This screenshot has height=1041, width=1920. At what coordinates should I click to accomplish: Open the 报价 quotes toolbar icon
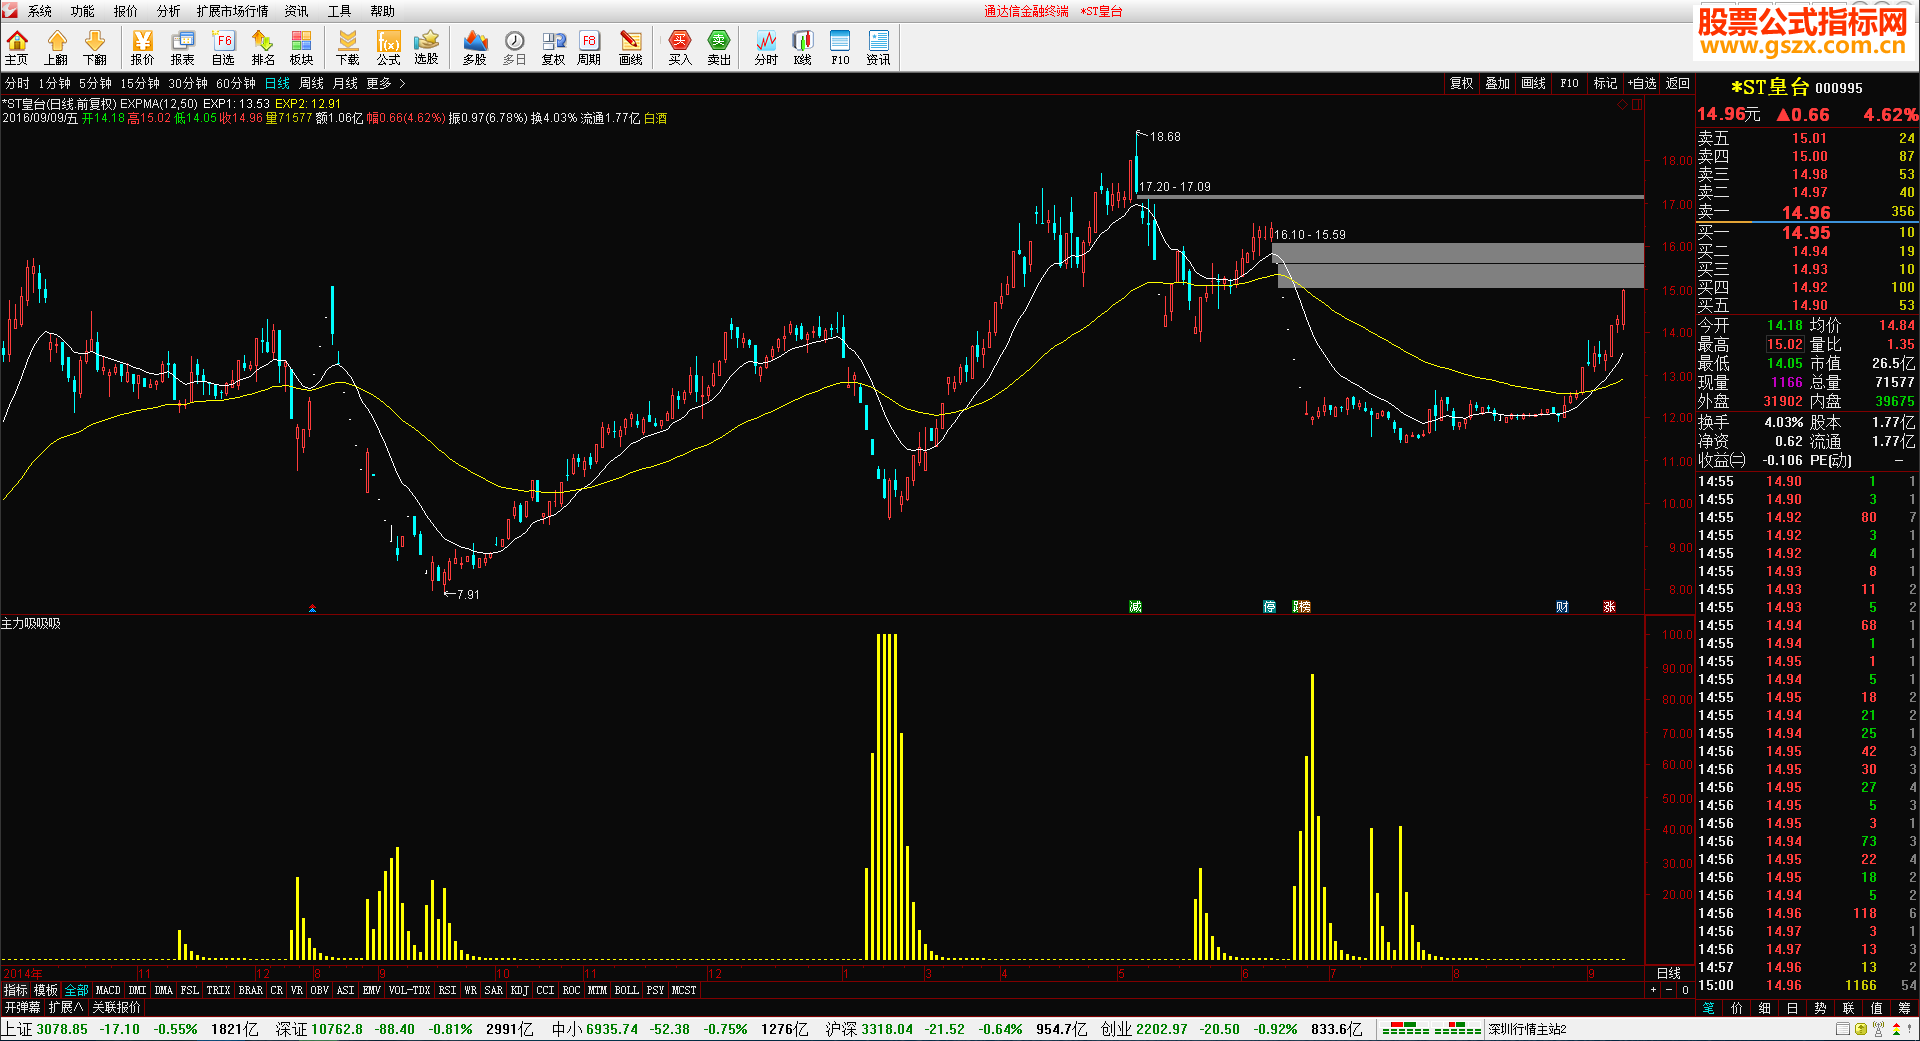(143, 47)
